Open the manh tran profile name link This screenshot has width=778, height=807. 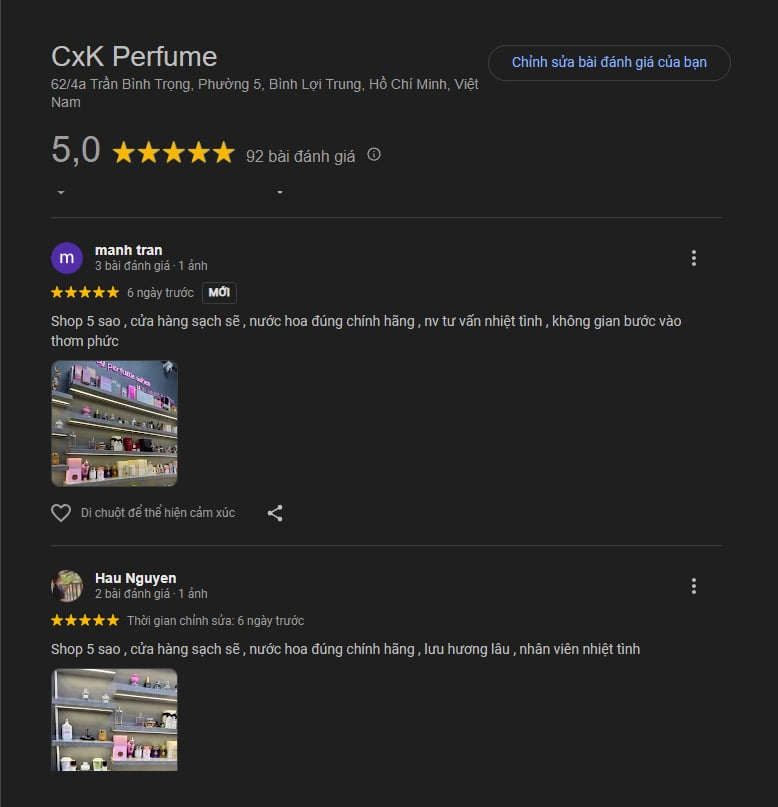pyautogui.click(x=129, y=250)
